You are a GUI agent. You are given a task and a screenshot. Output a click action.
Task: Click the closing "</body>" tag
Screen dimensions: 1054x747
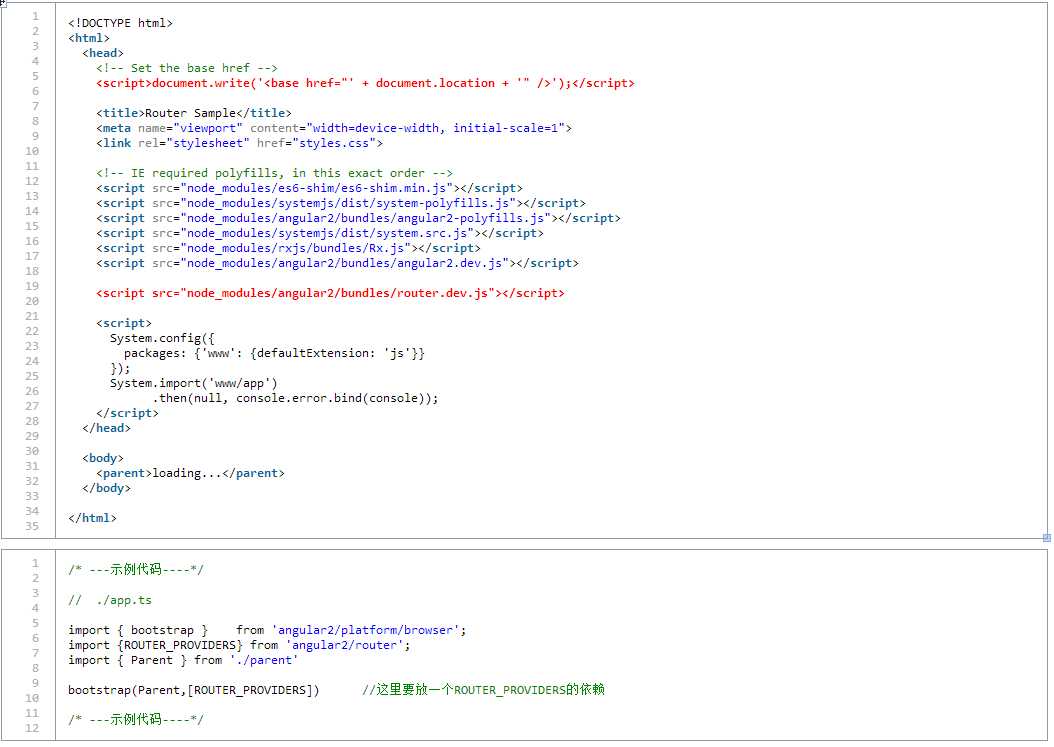click(x=106, y=488)
